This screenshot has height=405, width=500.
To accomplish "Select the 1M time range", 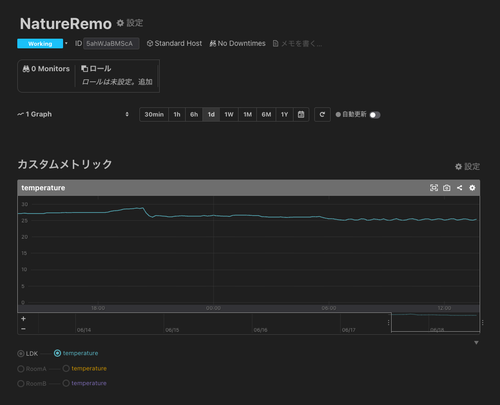I will click(x=248, y=114).
